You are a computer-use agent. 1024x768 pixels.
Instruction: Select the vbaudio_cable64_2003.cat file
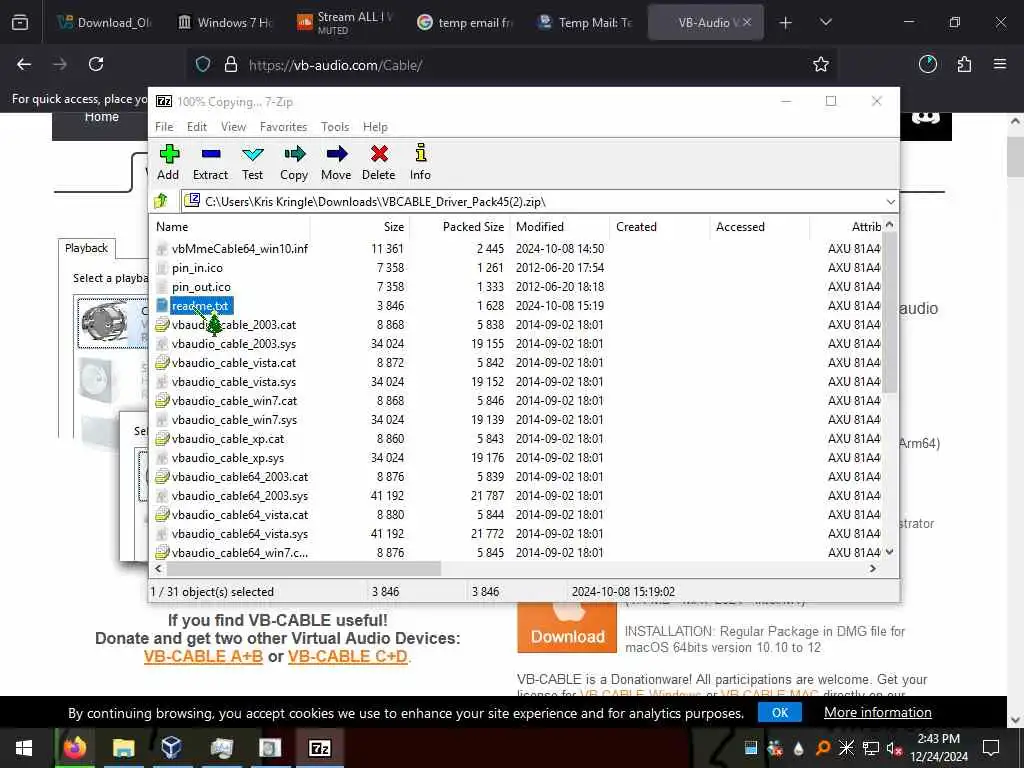pos(240,477)
